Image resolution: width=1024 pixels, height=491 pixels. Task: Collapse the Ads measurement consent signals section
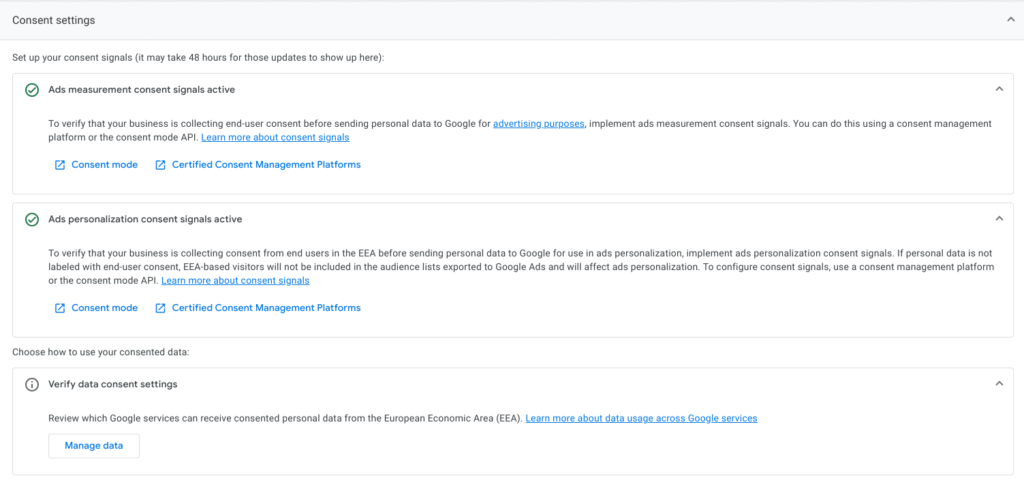point(998,89)
